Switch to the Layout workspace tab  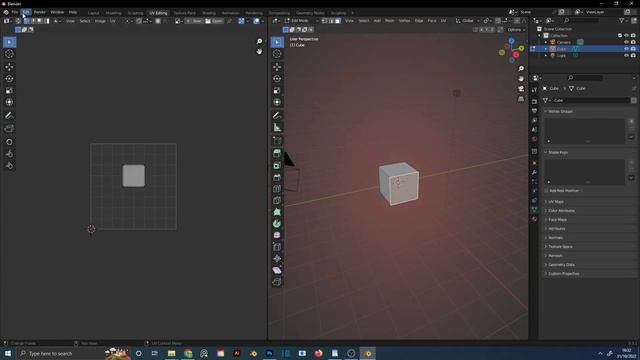coord(93,13)
